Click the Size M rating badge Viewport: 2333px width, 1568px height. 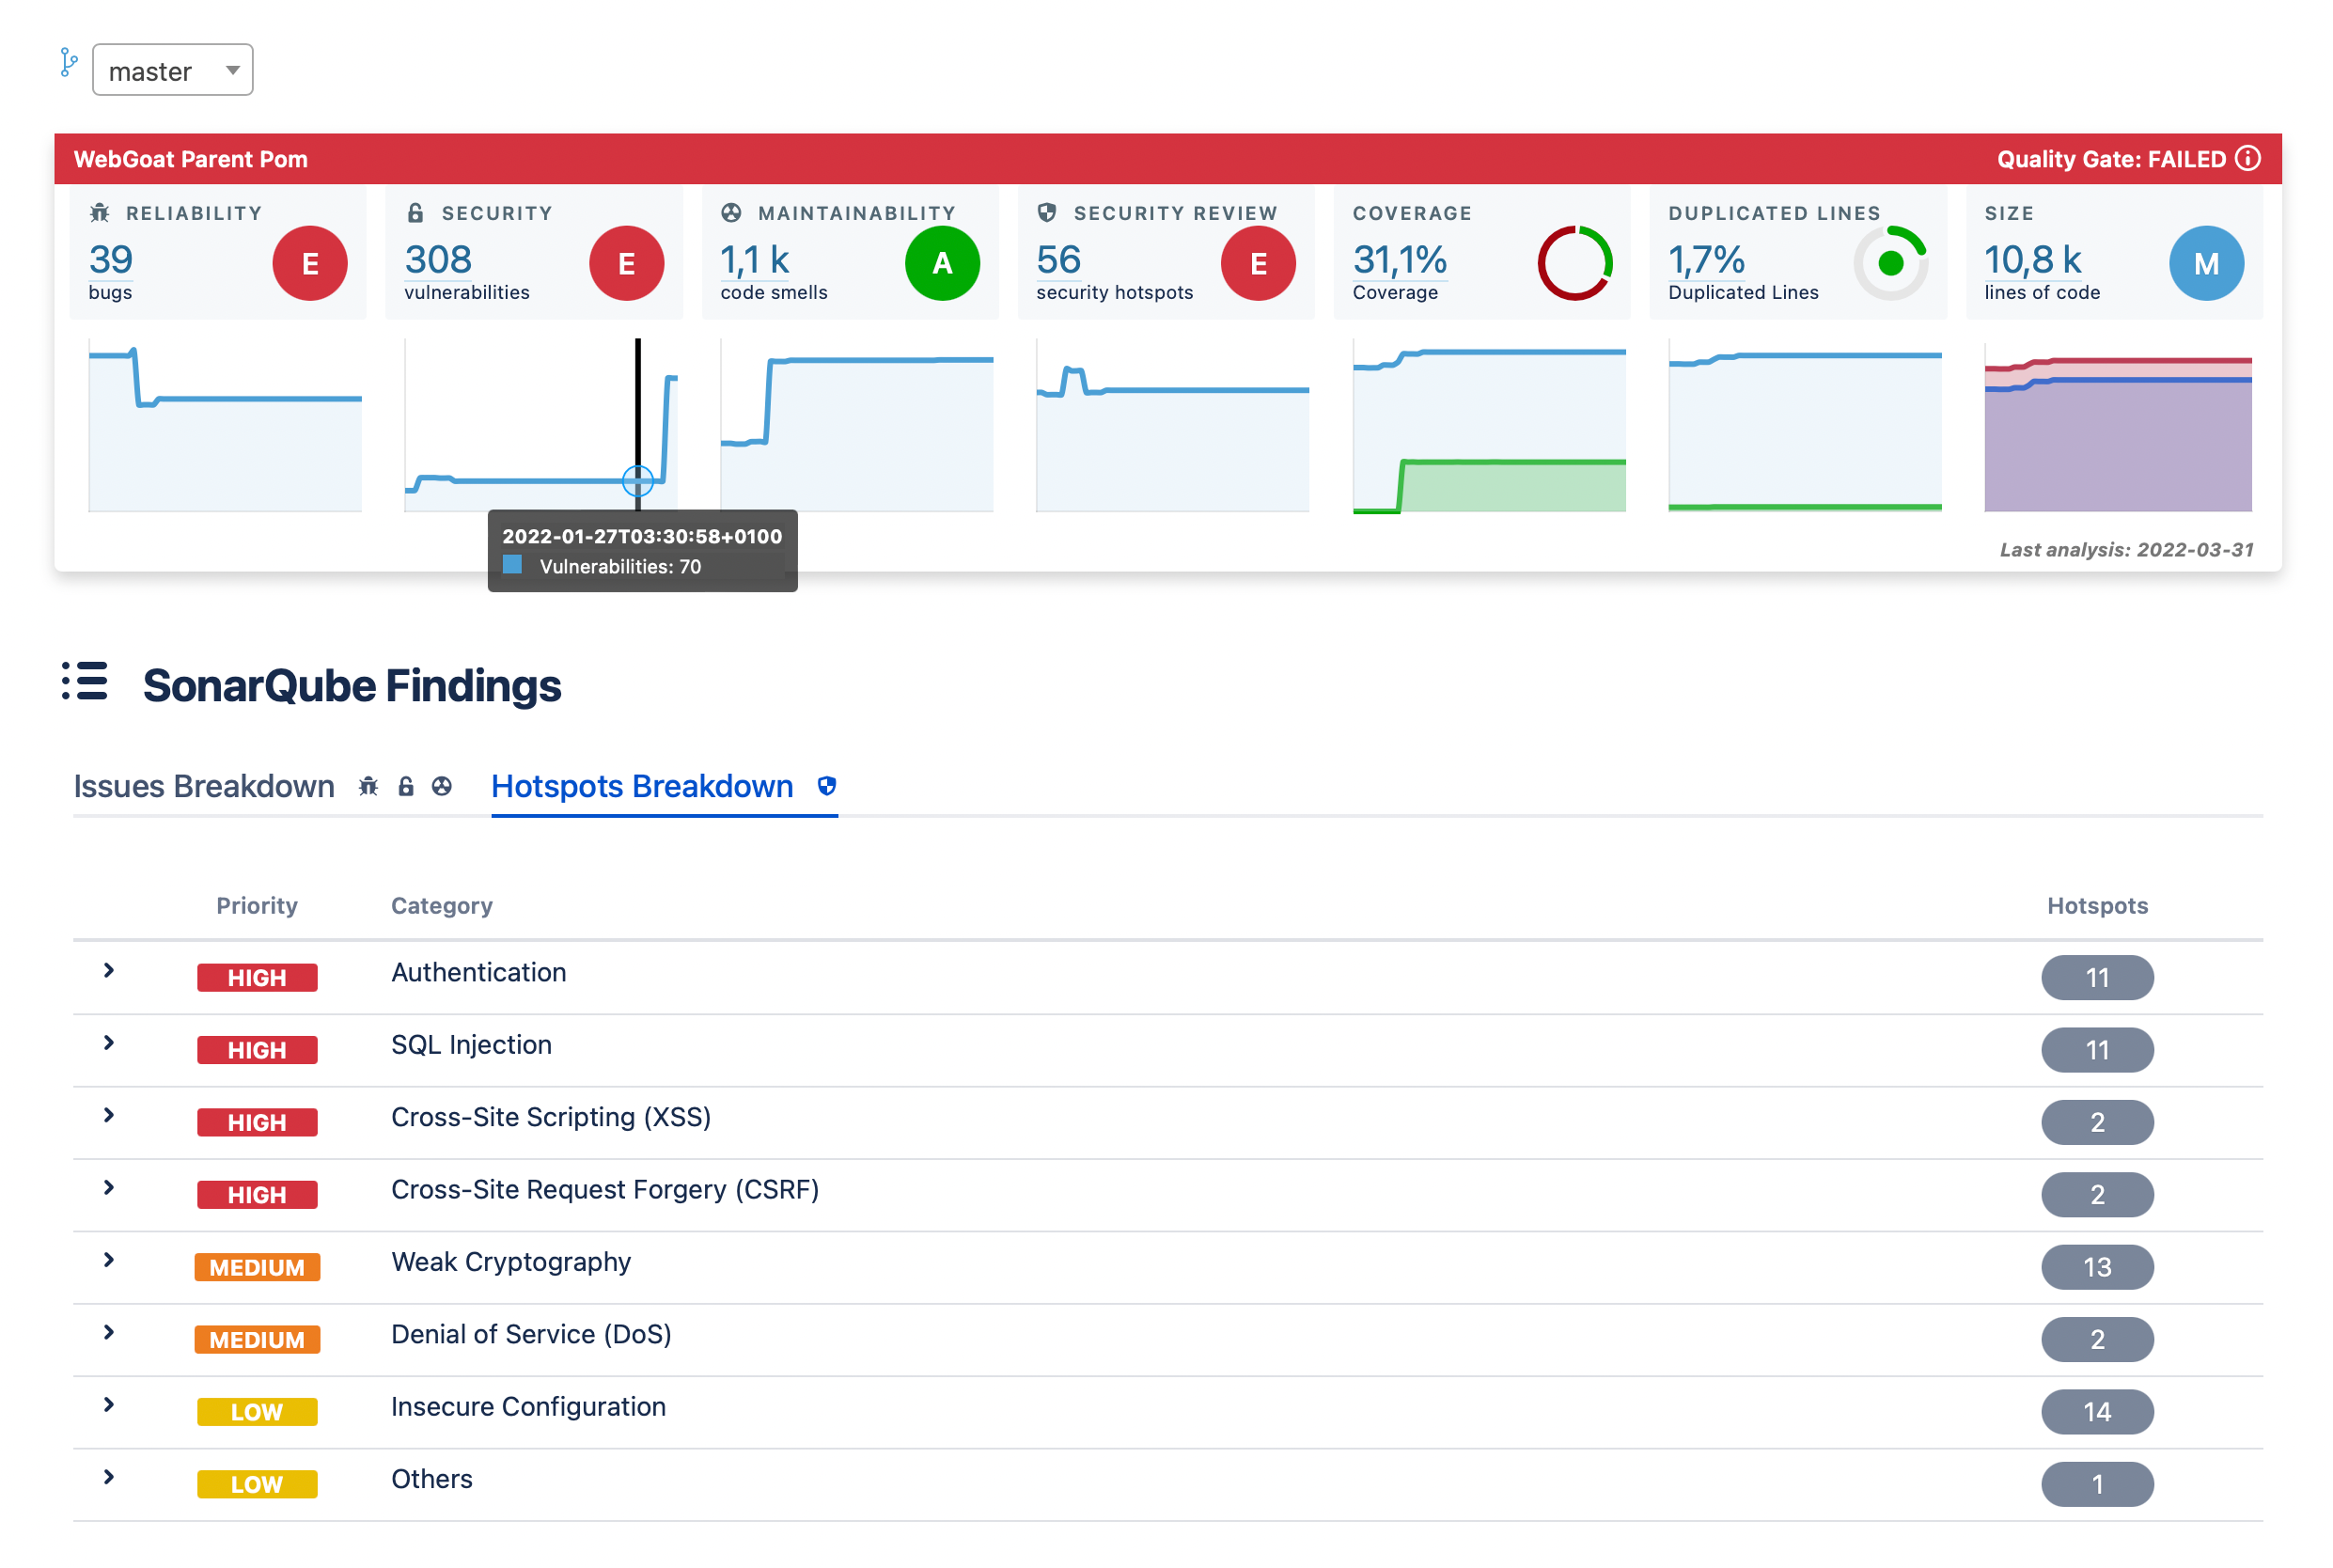pos(2206,263)
